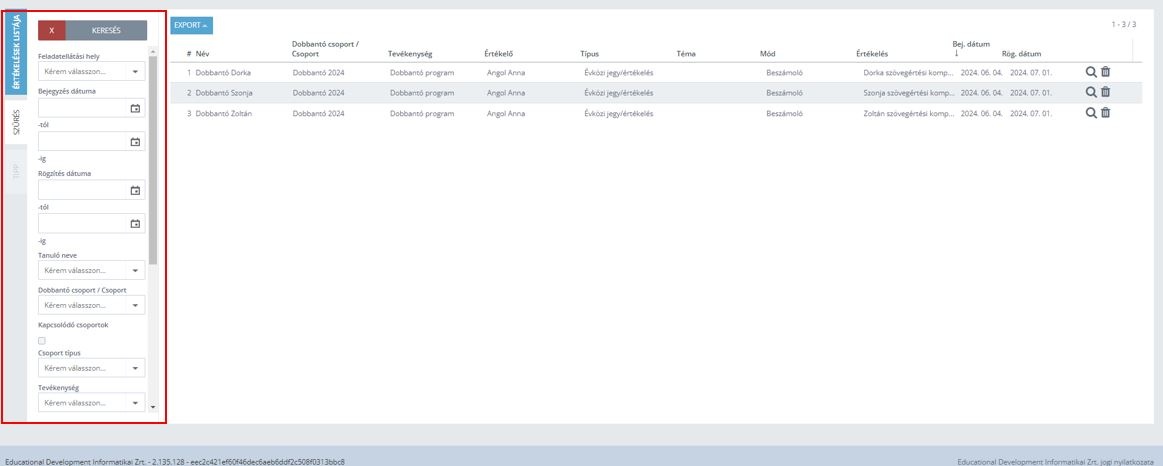The image size is (1163, 466).
Task: Click "Zoltán szövegértési komp..." evaluation cell
Action: click(x=909, y=113)
